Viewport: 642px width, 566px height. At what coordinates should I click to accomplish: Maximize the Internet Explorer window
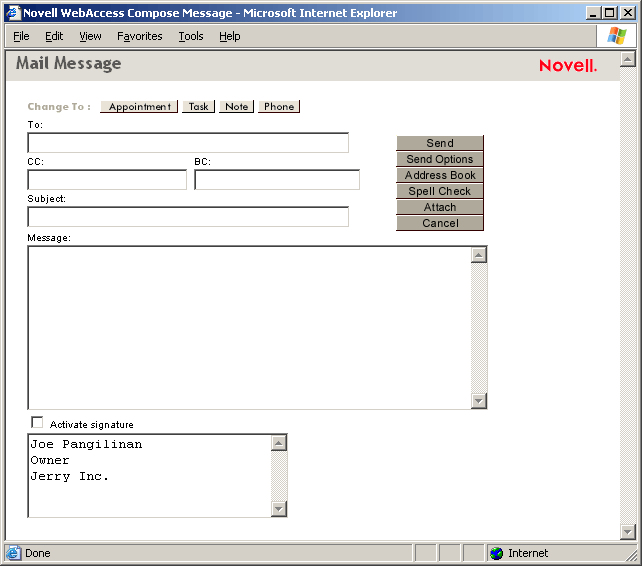point(609,13)
